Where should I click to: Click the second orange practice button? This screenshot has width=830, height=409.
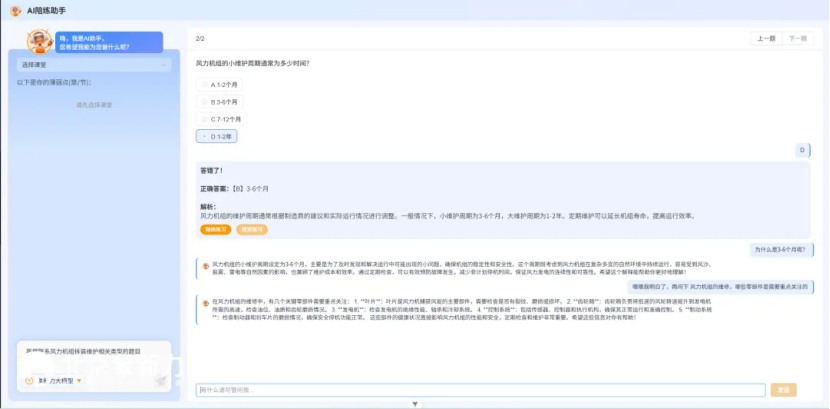(x=251, y=229)
